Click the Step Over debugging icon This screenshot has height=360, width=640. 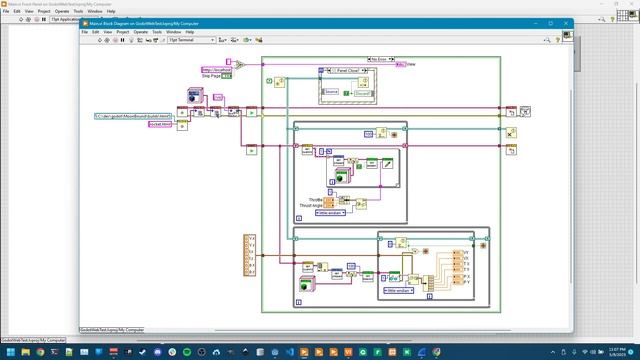156,40
